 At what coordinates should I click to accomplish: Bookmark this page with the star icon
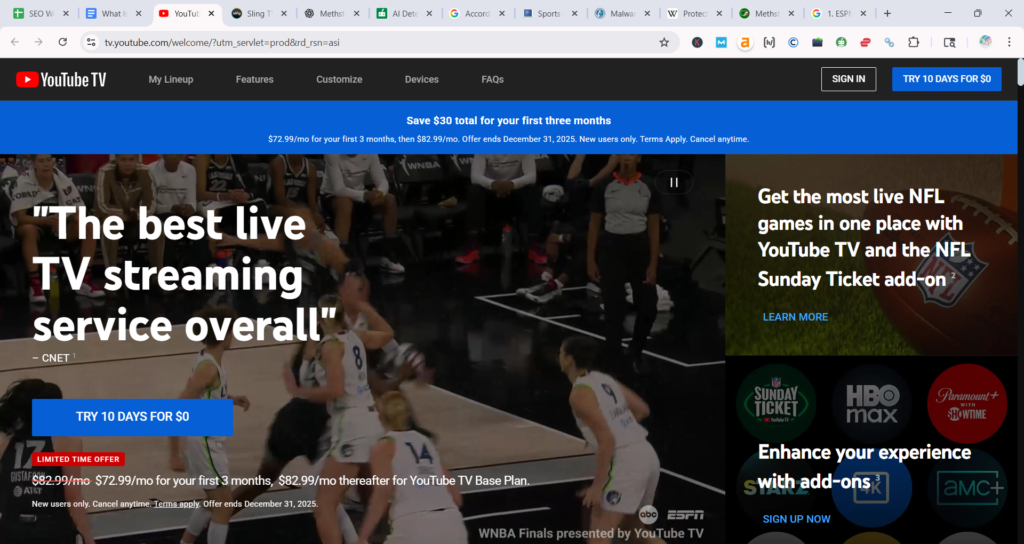tap(664, 42)
